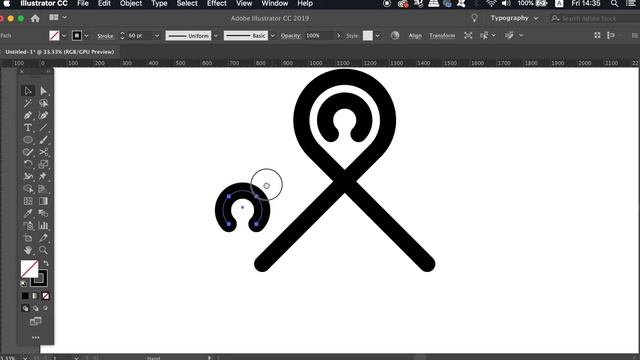Open the Typography workspace switcher
640x360 pixels.
514,18
